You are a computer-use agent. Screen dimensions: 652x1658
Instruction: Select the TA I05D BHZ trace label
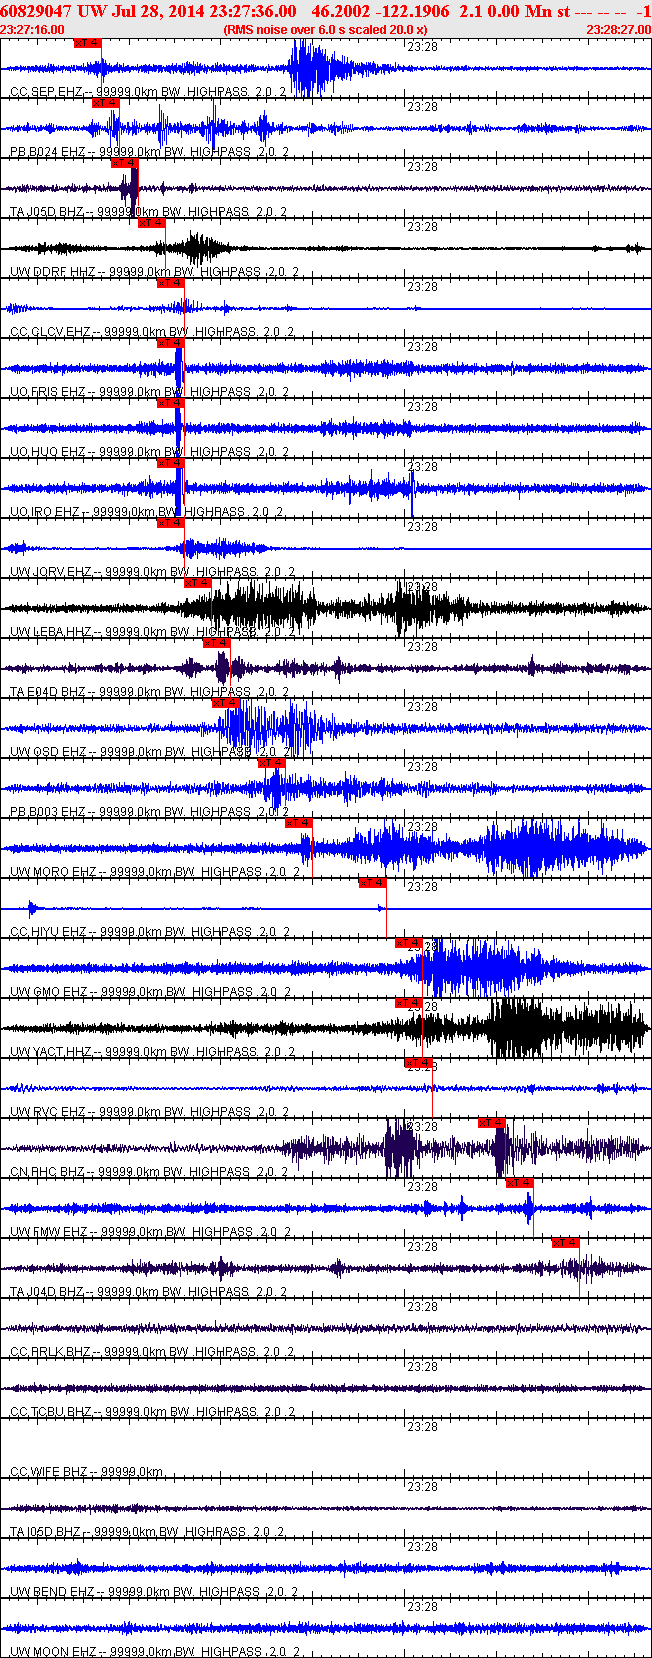[x=147, y=1532]
